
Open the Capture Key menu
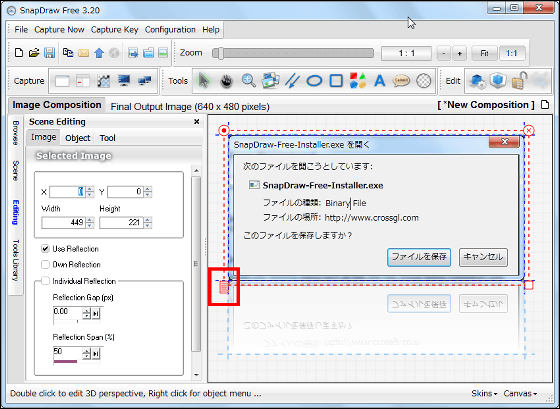tap(114, 30)
